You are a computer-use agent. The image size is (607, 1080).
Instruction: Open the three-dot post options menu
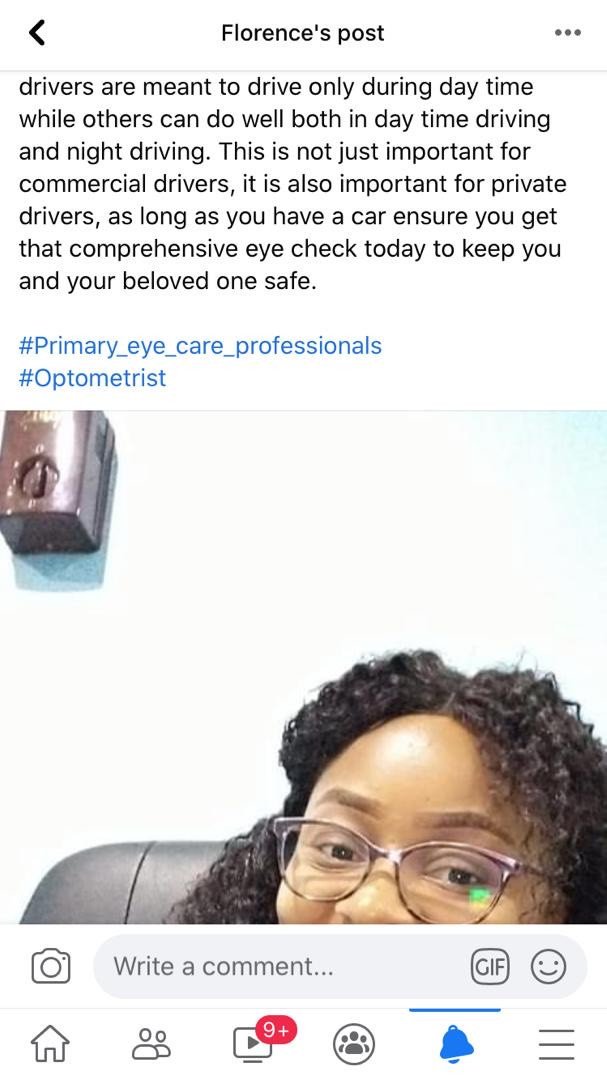point(568,32)
